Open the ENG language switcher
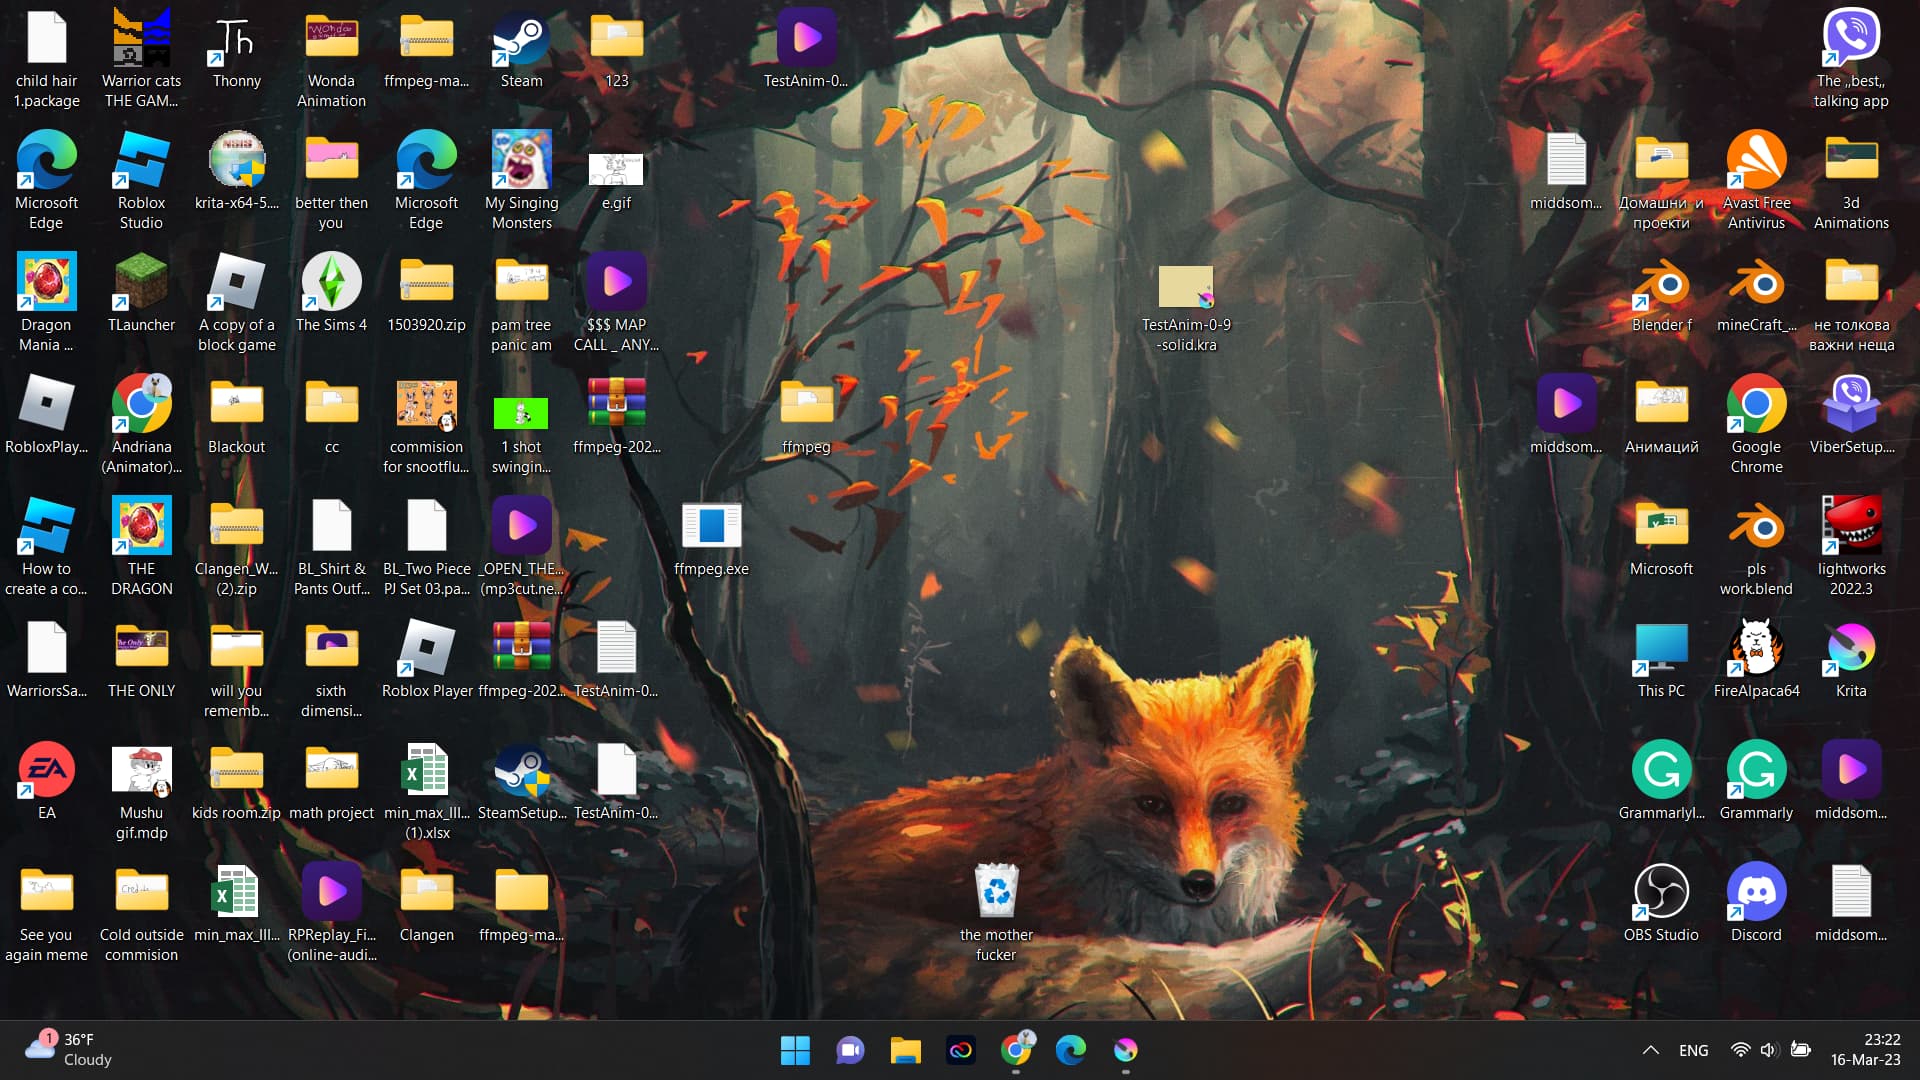The height and width of the screenshot is (1080, 1920). click(1693, 1050)
